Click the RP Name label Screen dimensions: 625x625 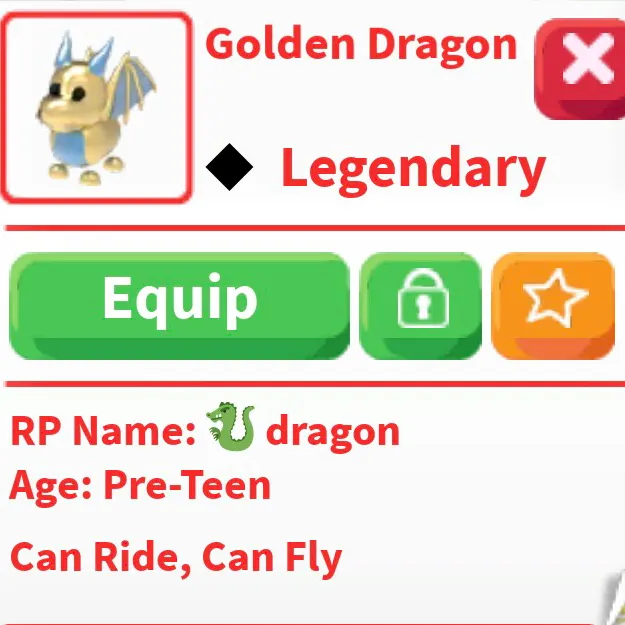(x=103, y=430)
